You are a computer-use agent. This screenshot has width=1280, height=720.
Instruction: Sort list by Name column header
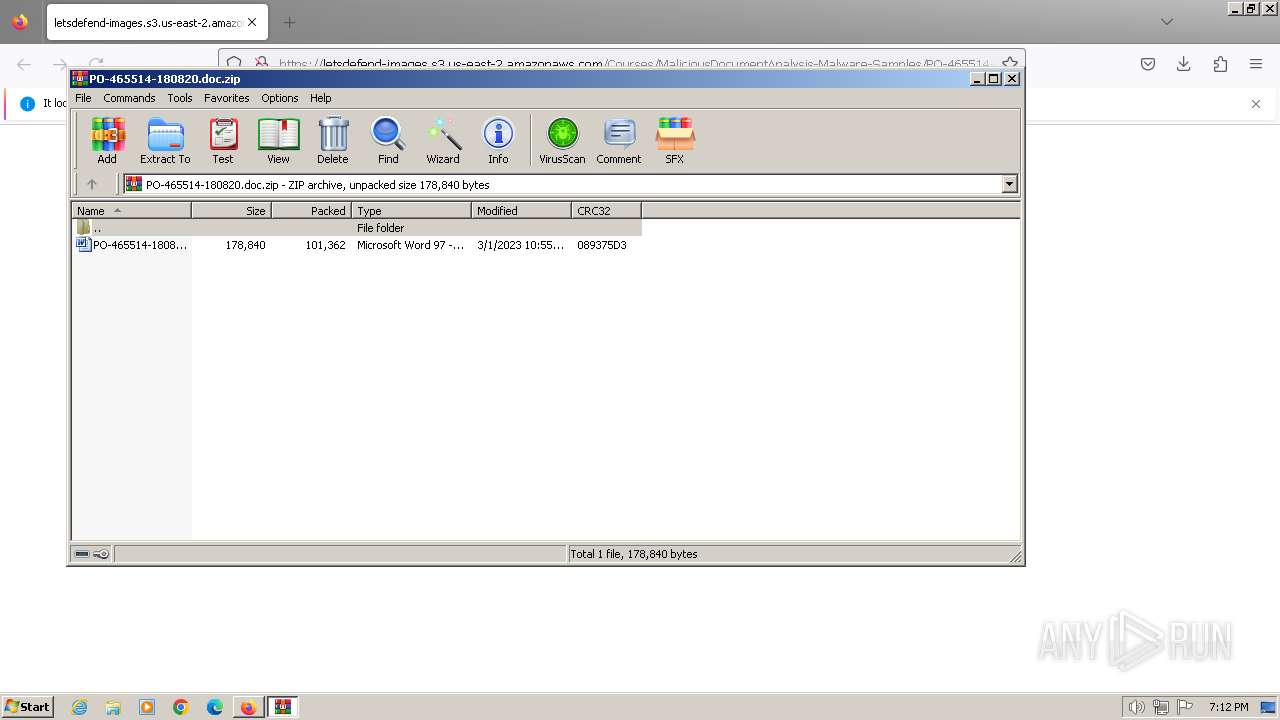(131, 210)
